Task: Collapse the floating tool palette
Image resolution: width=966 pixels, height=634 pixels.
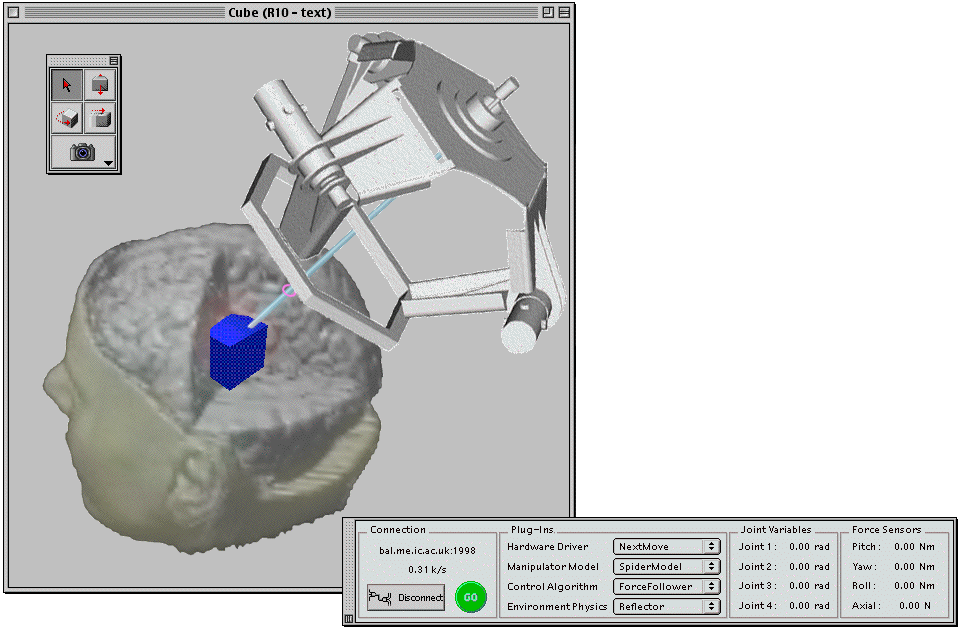Action: [113, 61]
